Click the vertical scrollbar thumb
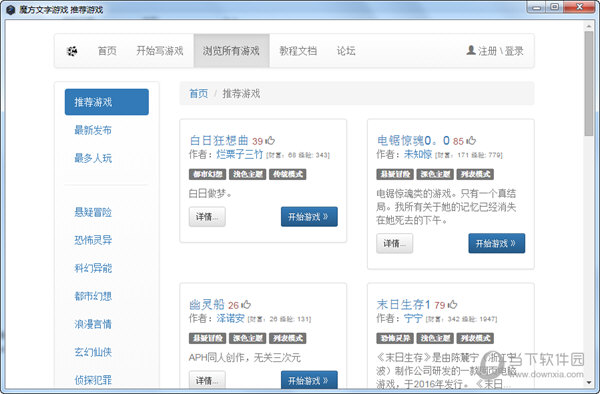This screenshot has height=394, width=600. 589,83
